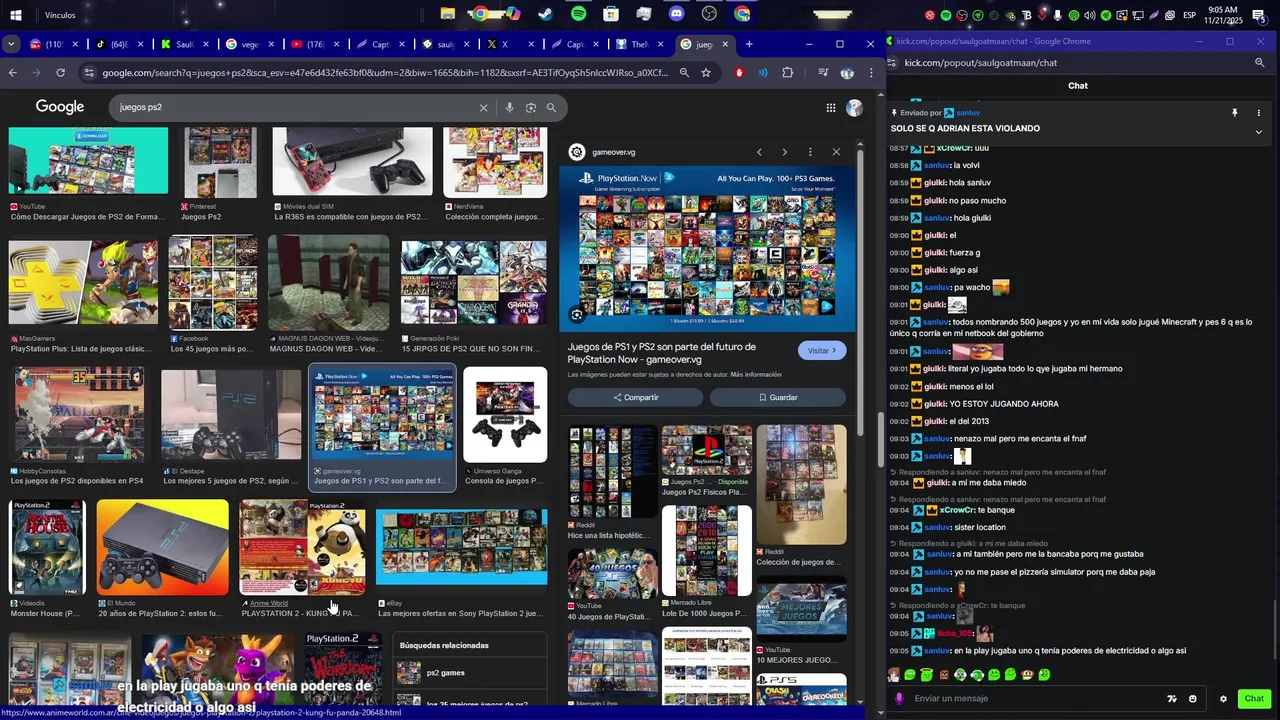The image size is (1280, 720).
Task: Open the translate icon in chat input
Action: pos(1172,699)
